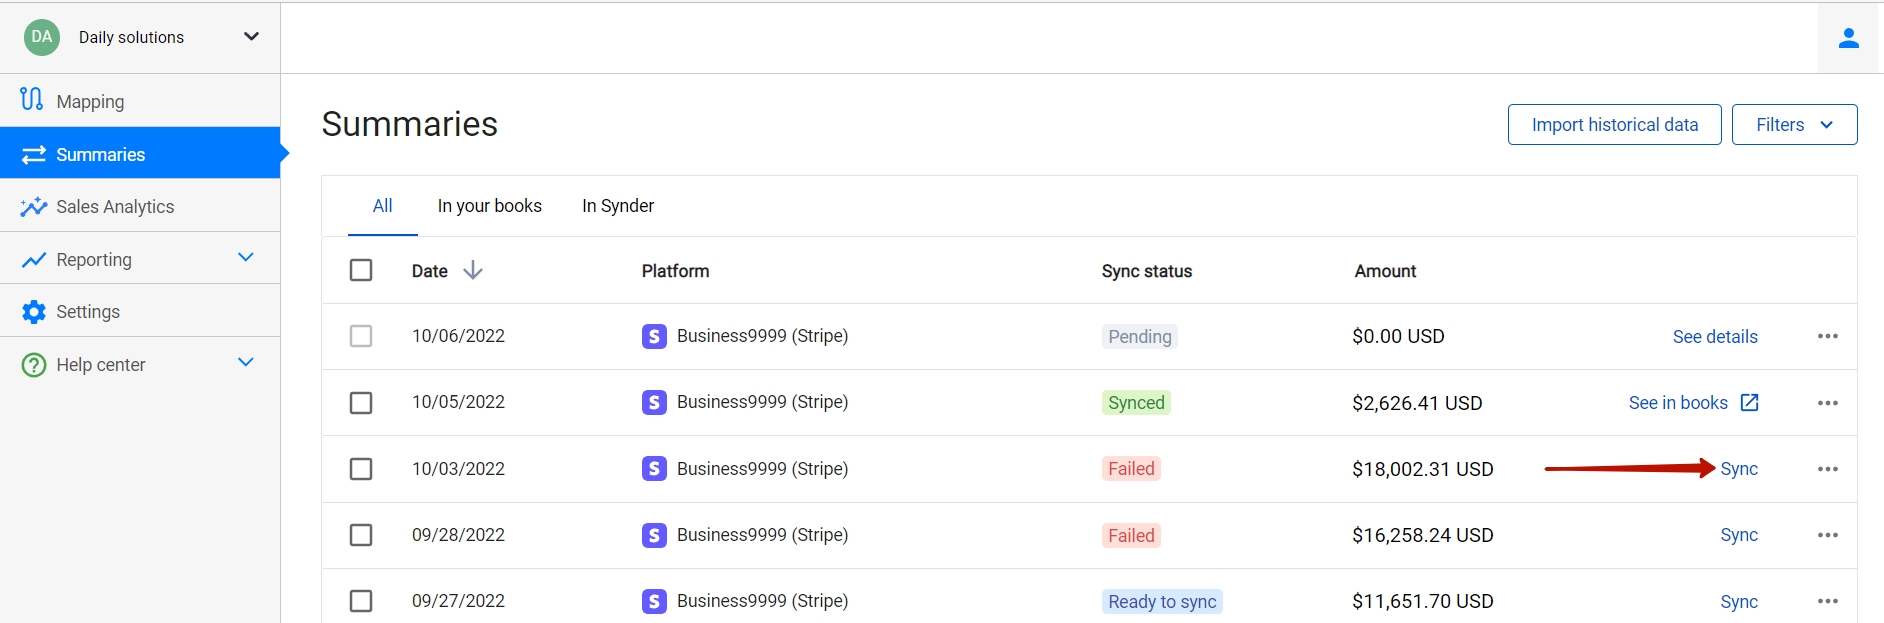
Task: Click the Stripe icon for 10/05/2022
Action: (654, 402)
